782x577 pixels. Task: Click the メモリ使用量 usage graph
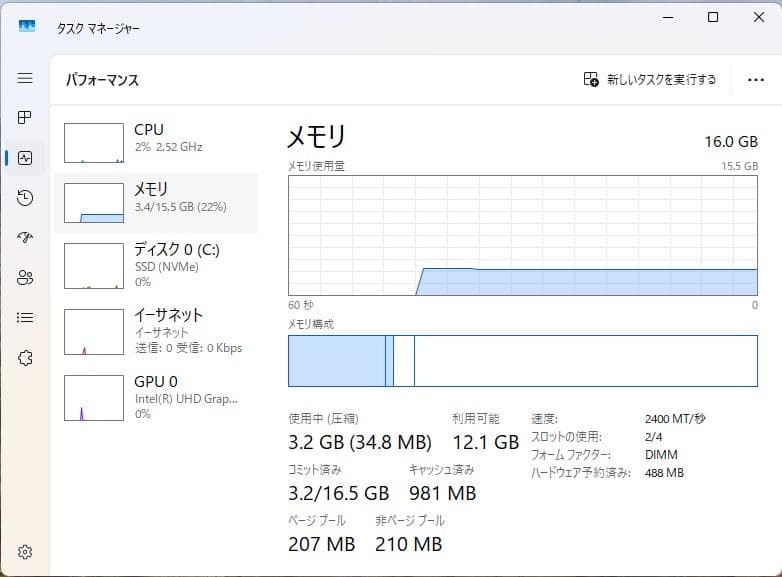point(523,235)
